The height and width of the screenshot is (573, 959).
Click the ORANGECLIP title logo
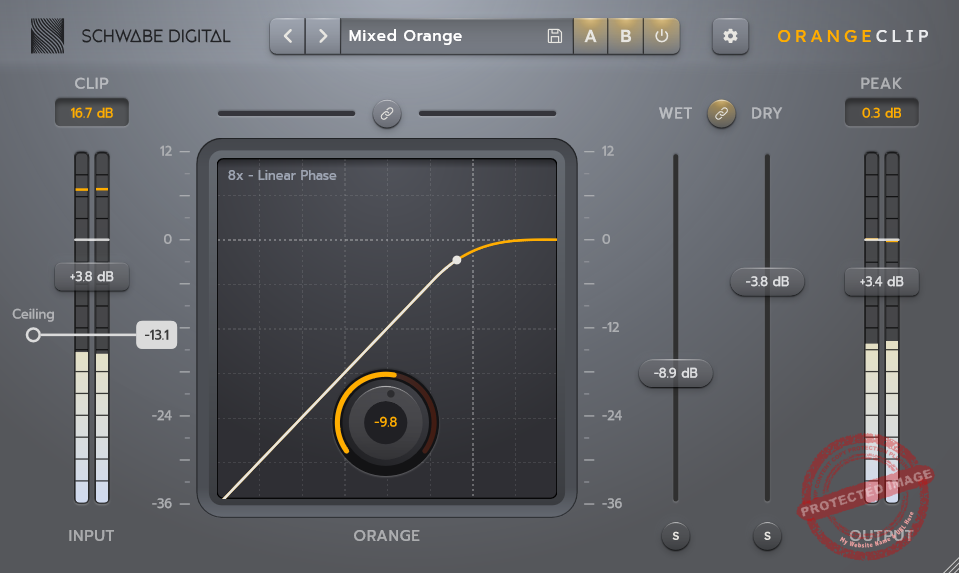pyautogui.click(x=853, y=36)
